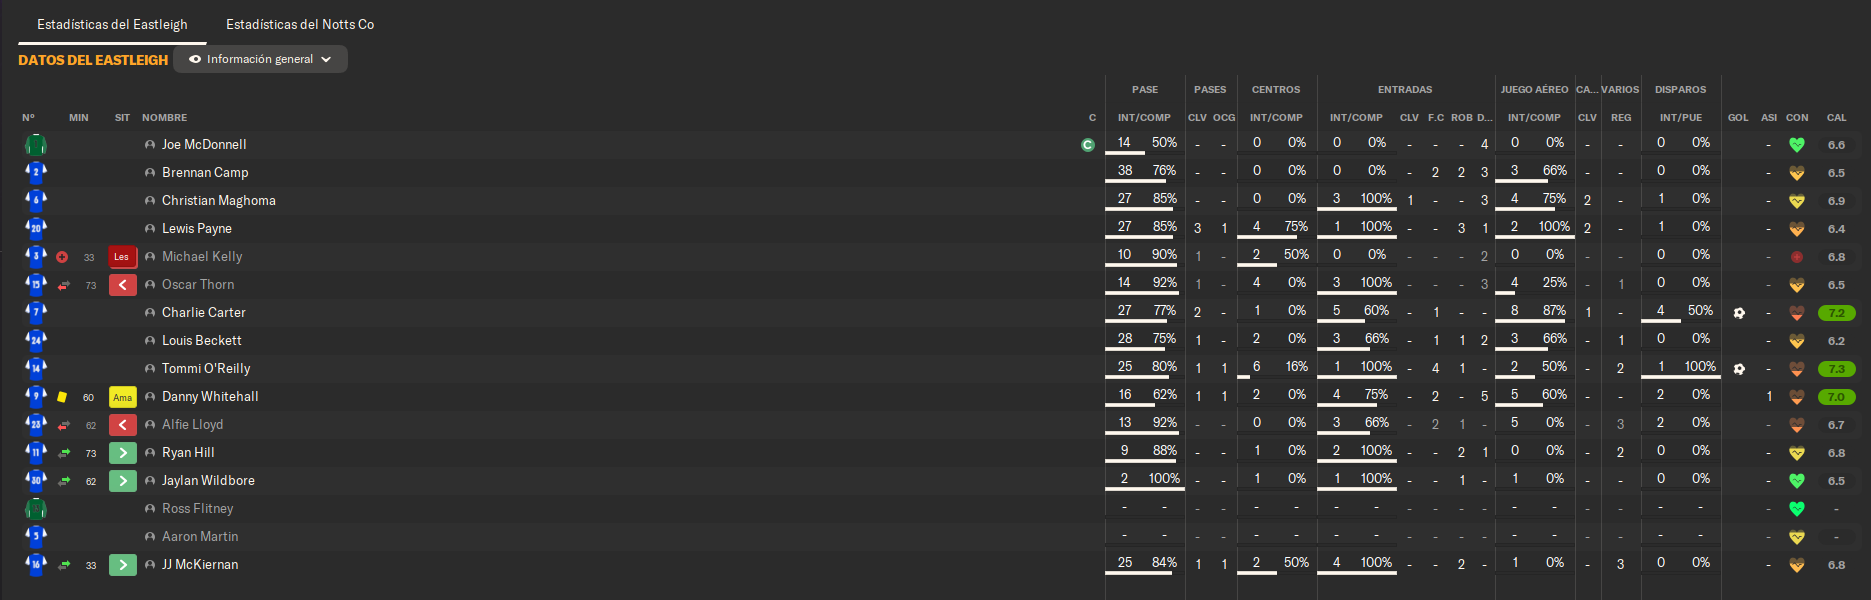
Task: Click the CENTROS group header
Action: click(x=1276, y=90)
